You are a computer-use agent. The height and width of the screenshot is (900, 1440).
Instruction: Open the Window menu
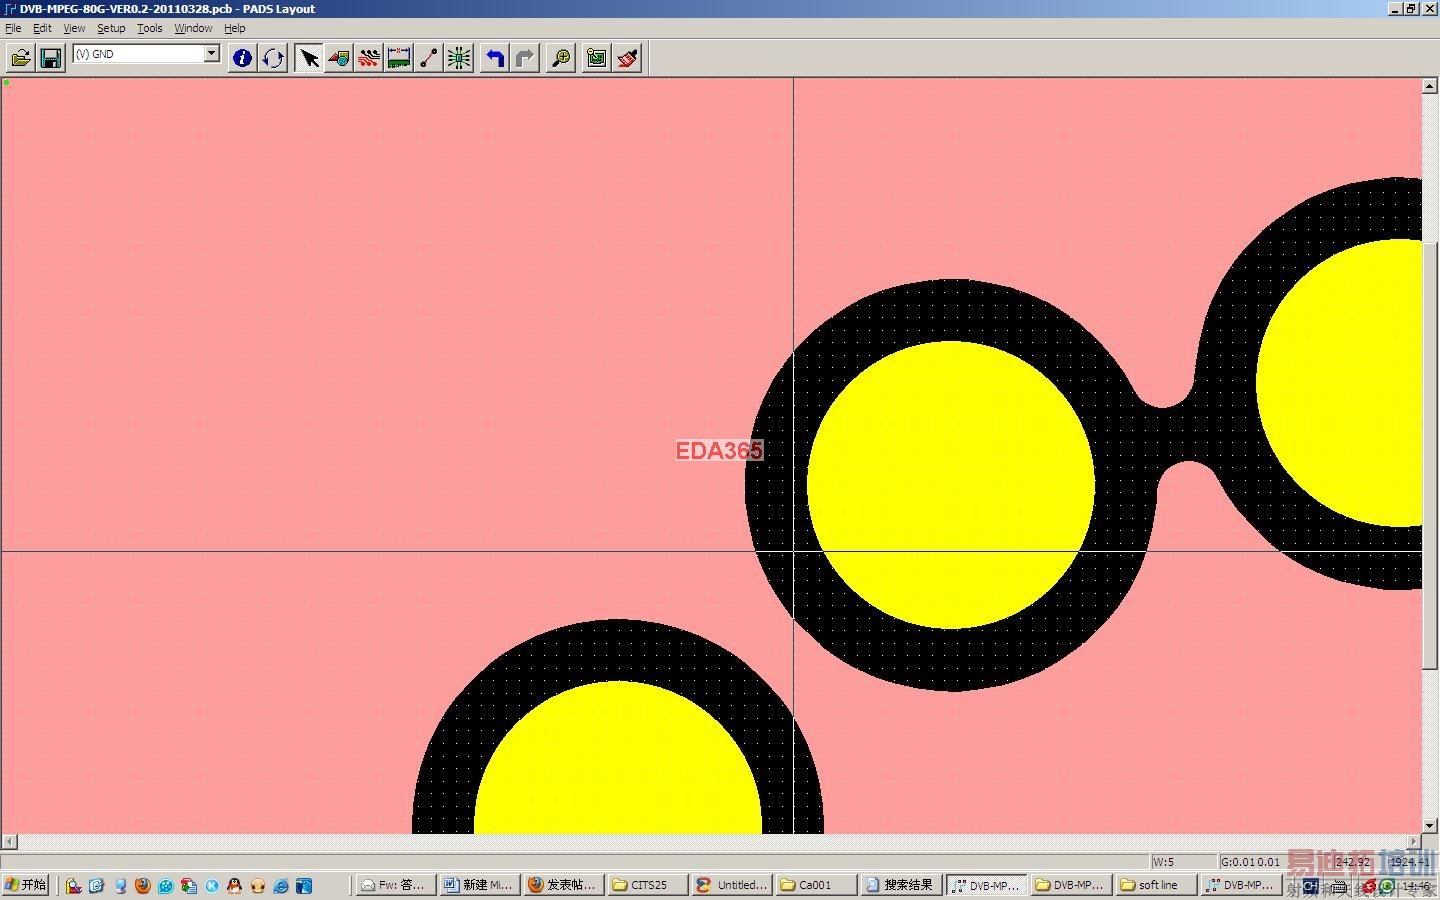(x=193, y=28)
